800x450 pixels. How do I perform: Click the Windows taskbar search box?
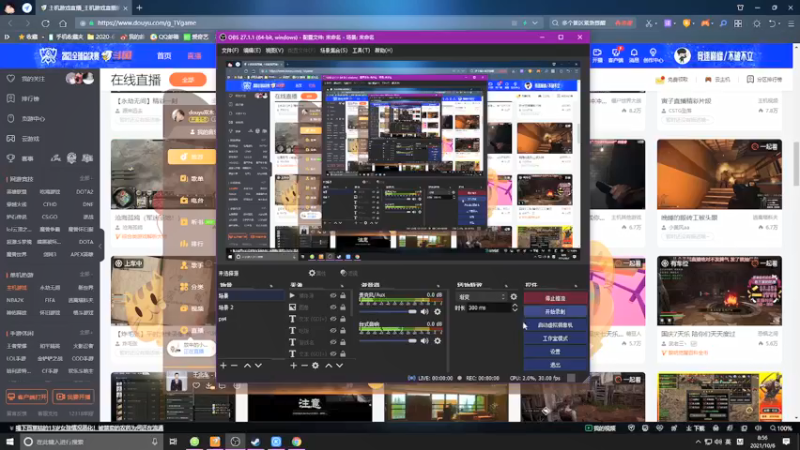tap(92, 441)
